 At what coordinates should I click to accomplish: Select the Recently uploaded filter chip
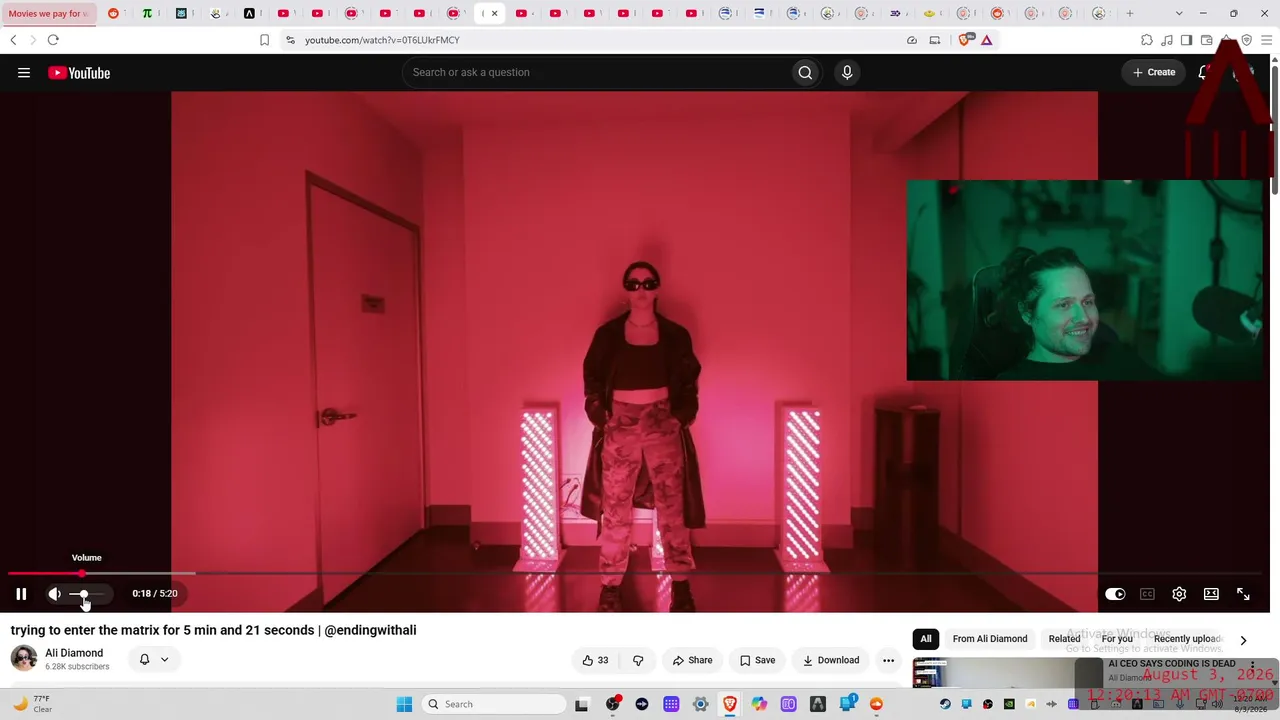pyautogui.click(x=1188, y=639)
